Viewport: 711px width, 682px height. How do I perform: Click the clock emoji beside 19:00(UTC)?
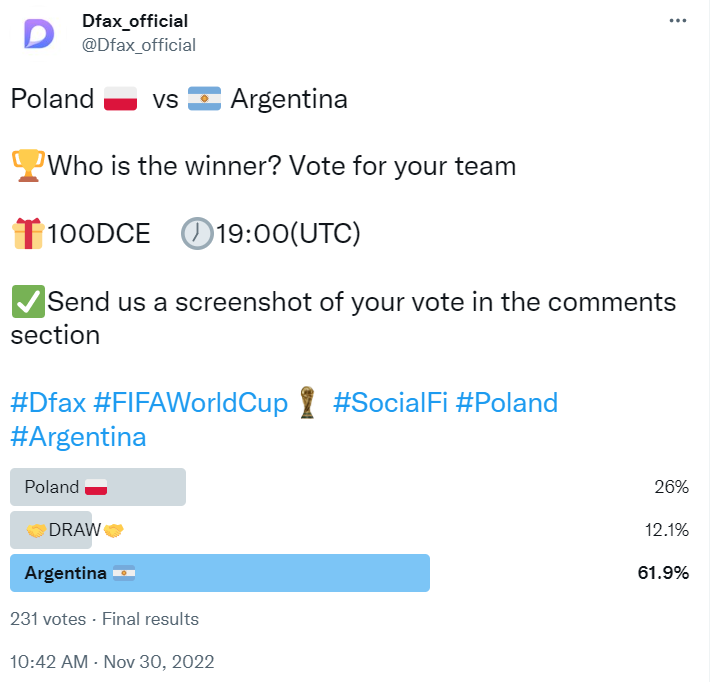pos(197,234)
